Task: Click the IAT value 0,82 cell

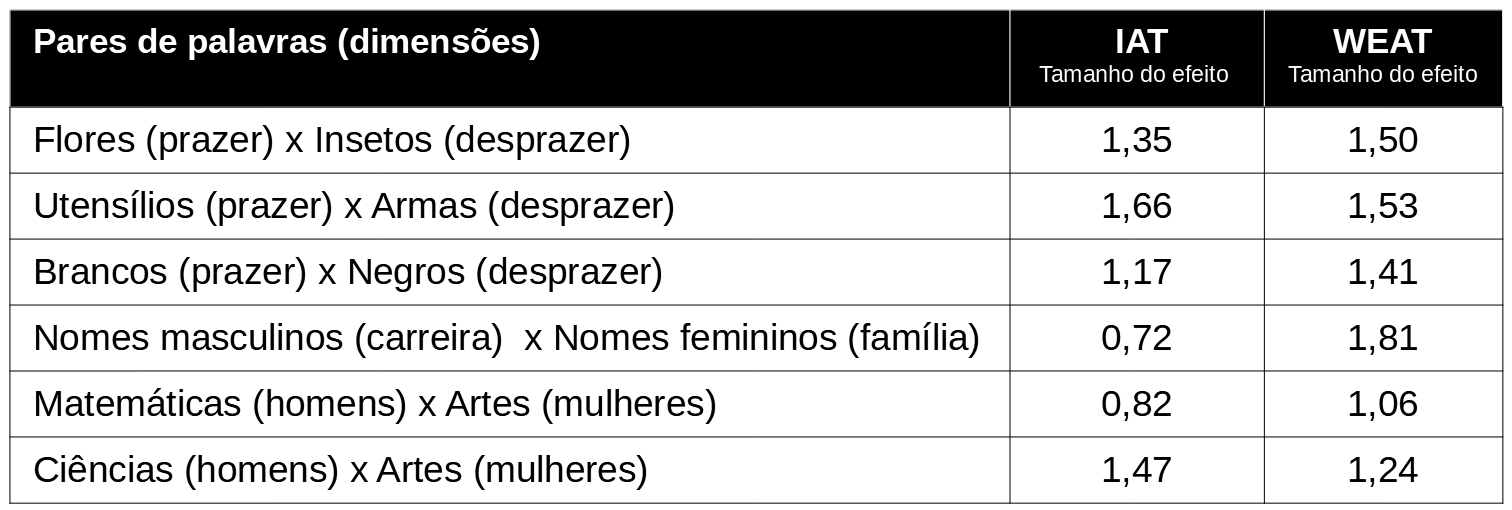Action: 1136,404
